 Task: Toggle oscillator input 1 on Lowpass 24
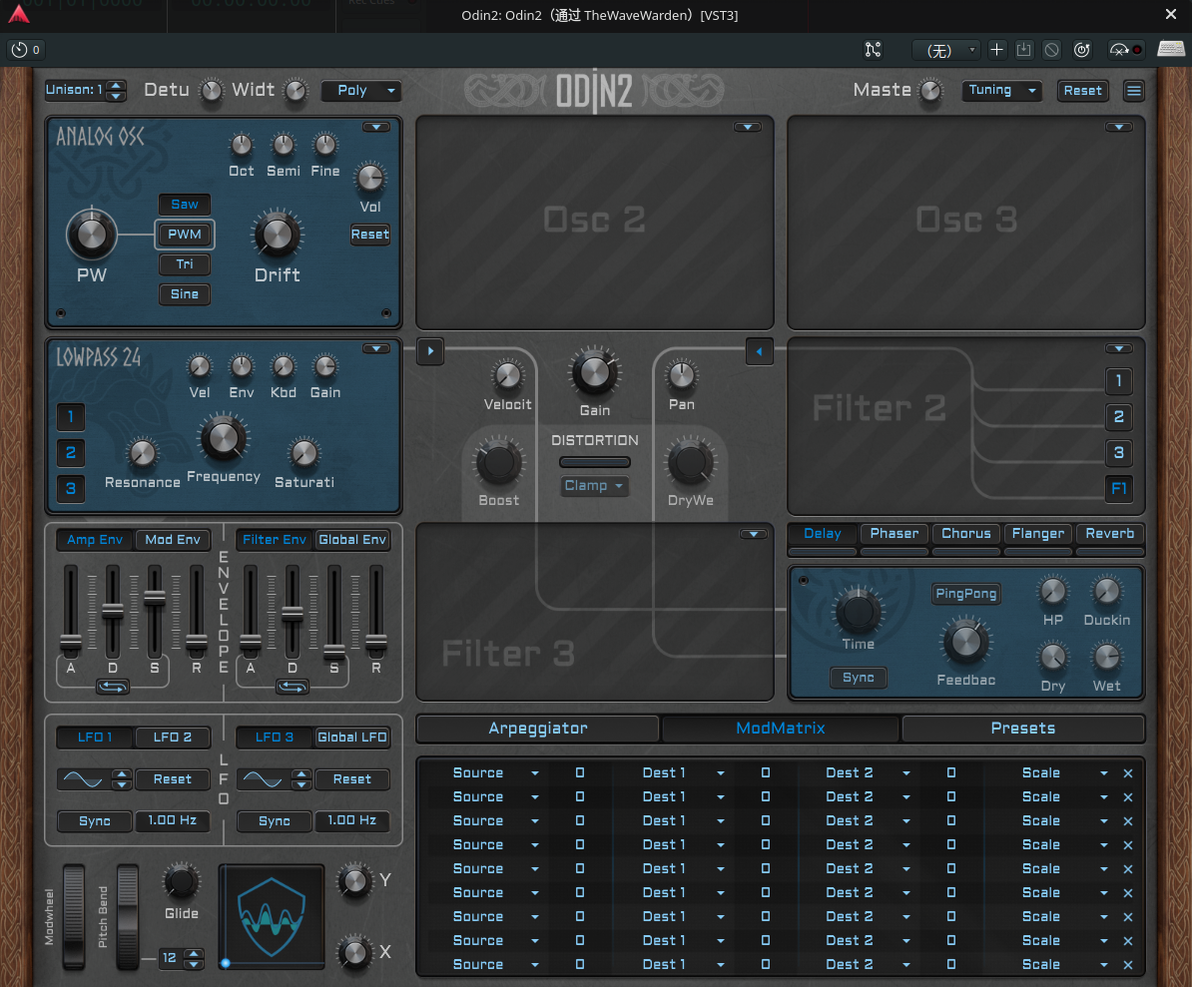point(71,417)
